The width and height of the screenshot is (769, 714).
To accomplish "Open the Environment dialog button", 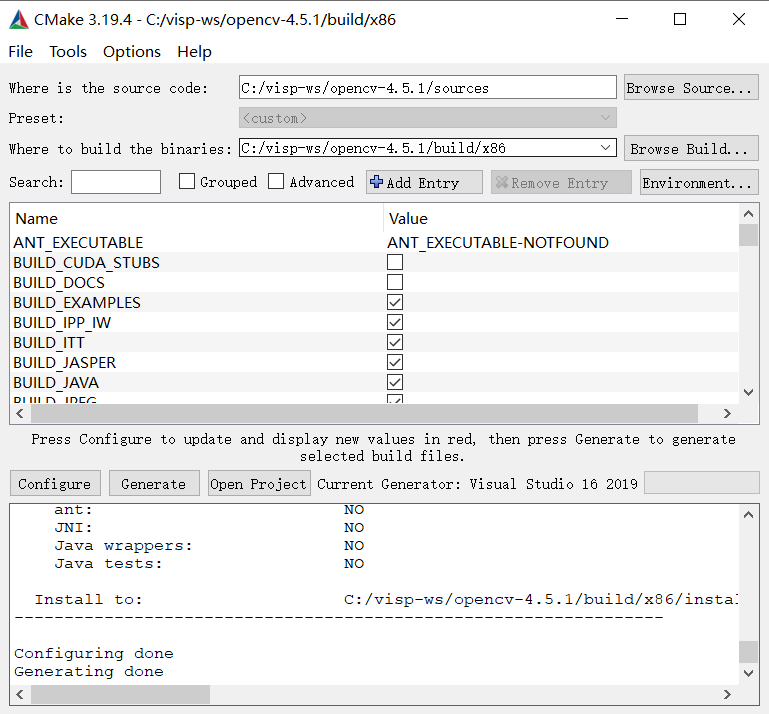I will pyautogui.click(x=699, y=182).
